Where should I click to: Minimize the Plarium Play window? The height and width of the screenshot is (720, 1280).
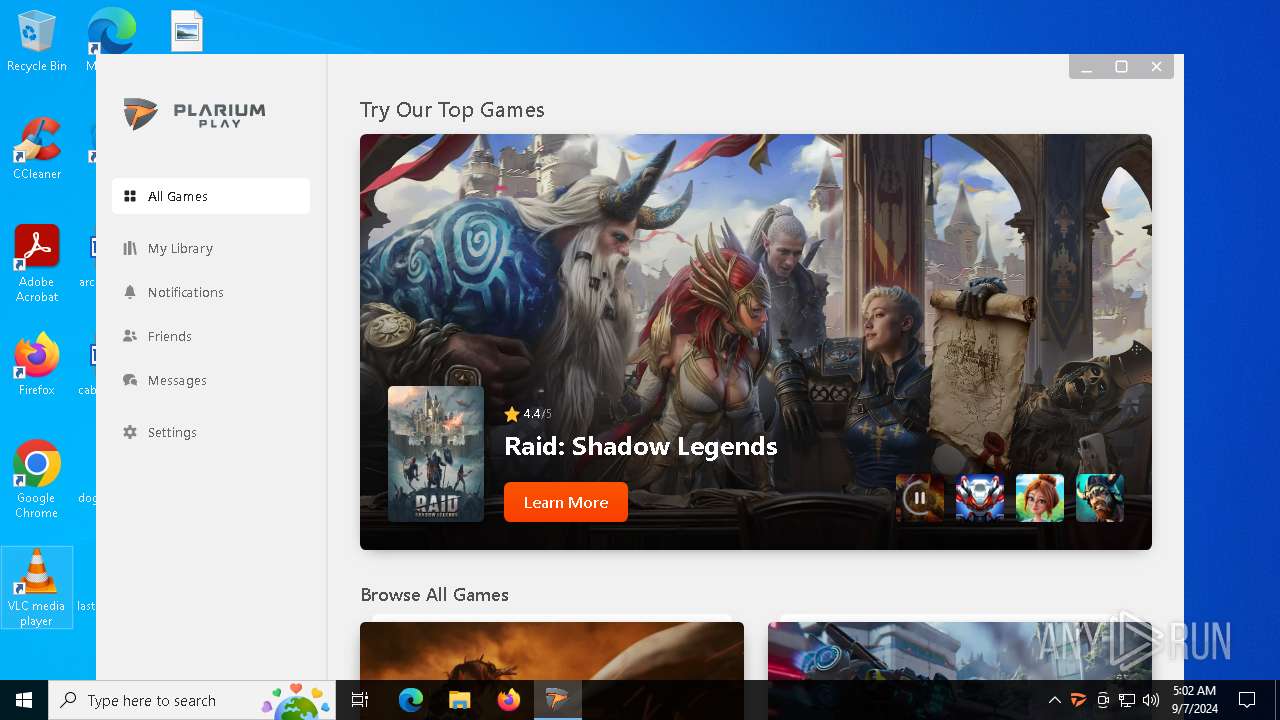click(x=1087, y=67)
